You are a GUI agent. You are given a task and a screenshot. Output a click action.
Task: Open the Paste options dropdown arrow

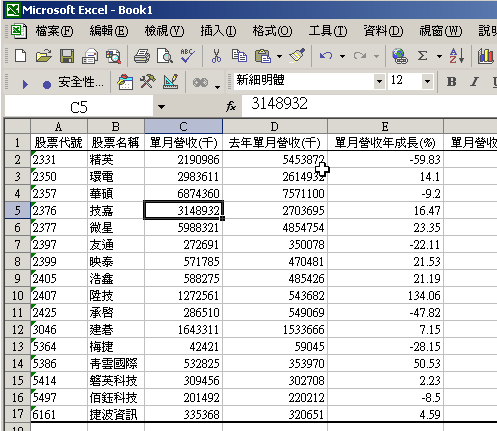pyautogui.click(x=279, y=56)
